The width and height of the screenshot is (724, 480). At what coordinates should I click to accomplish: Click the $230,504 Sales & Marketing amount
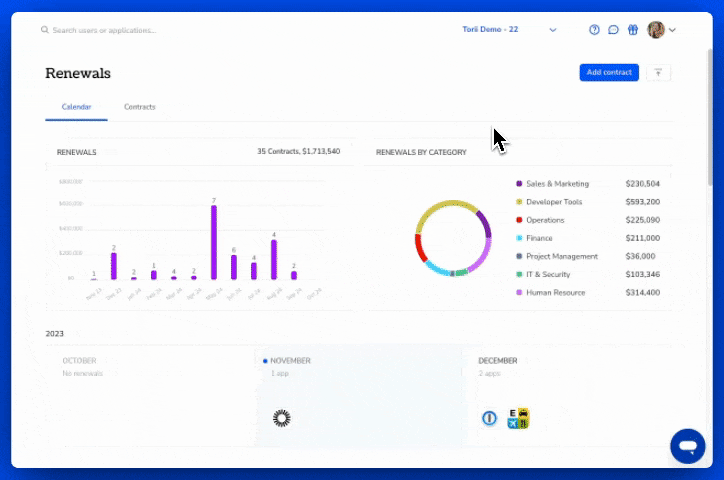[x=643, y=184]
